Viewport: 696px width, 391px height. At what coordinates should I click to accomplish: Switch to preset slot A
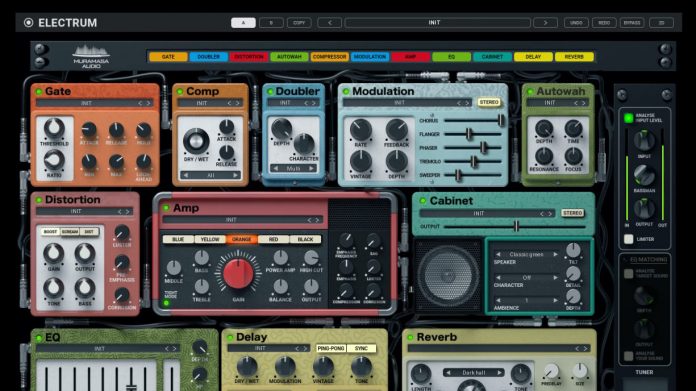243,23
